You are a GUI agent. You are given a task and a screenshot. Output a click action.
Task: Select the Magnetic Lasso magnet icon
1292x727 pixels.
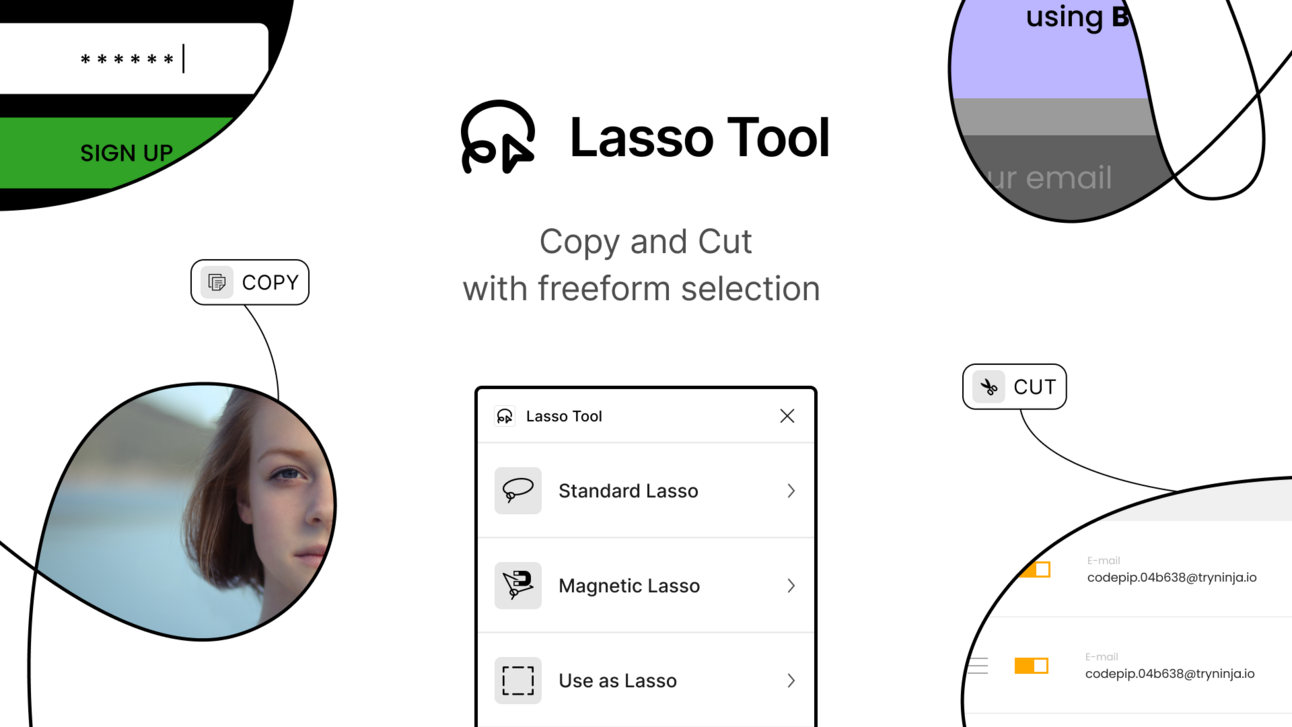[518, 585]
